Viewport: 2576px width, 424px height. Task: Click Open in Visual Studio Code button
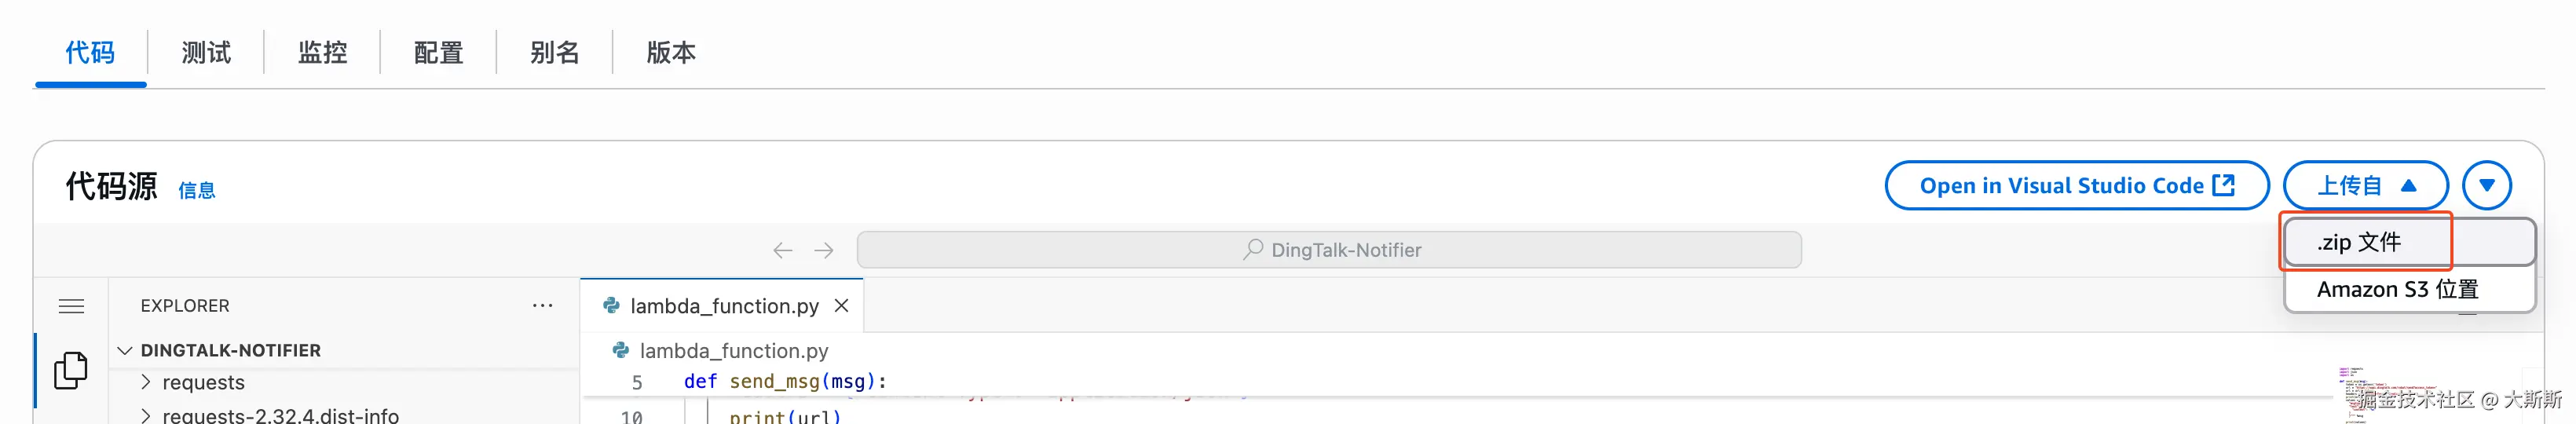[2076, 186]
